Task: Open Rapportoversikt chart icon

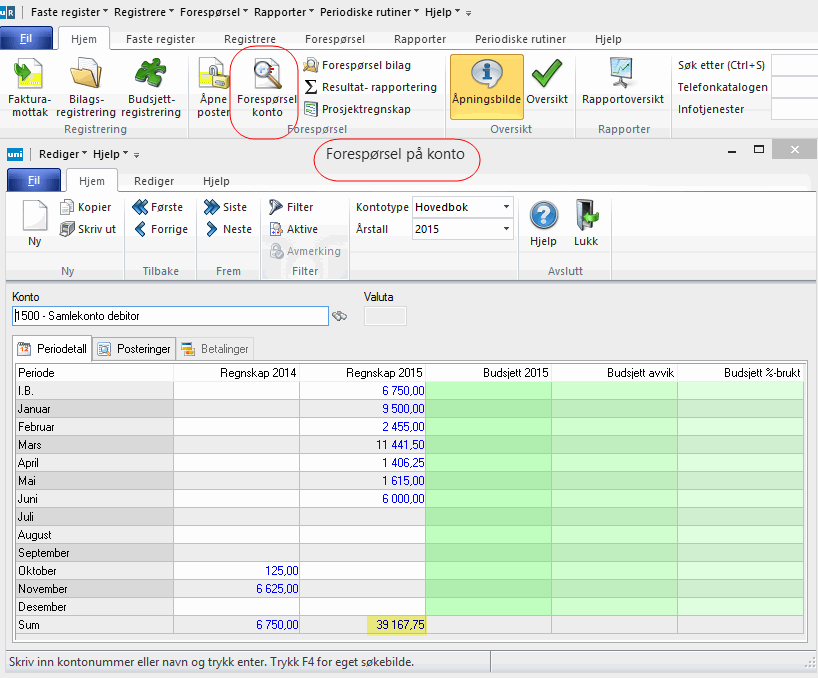Action: tap(623, 76)
